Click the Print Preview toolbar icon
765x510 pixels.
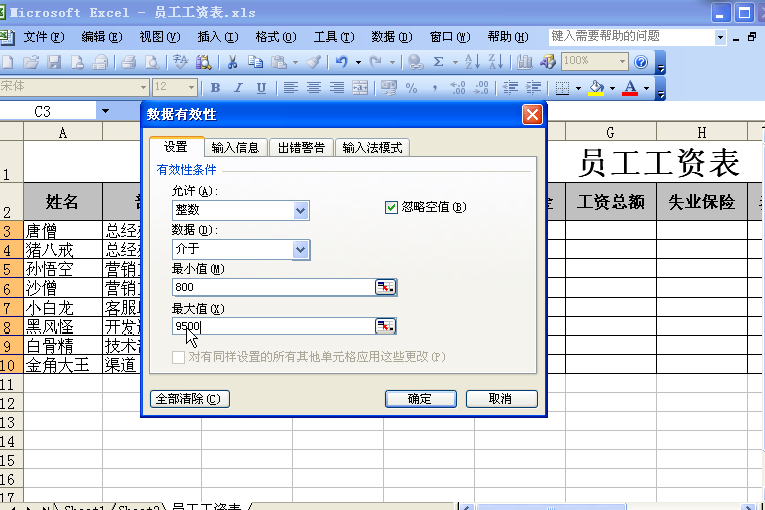click(x=152, y=62)
